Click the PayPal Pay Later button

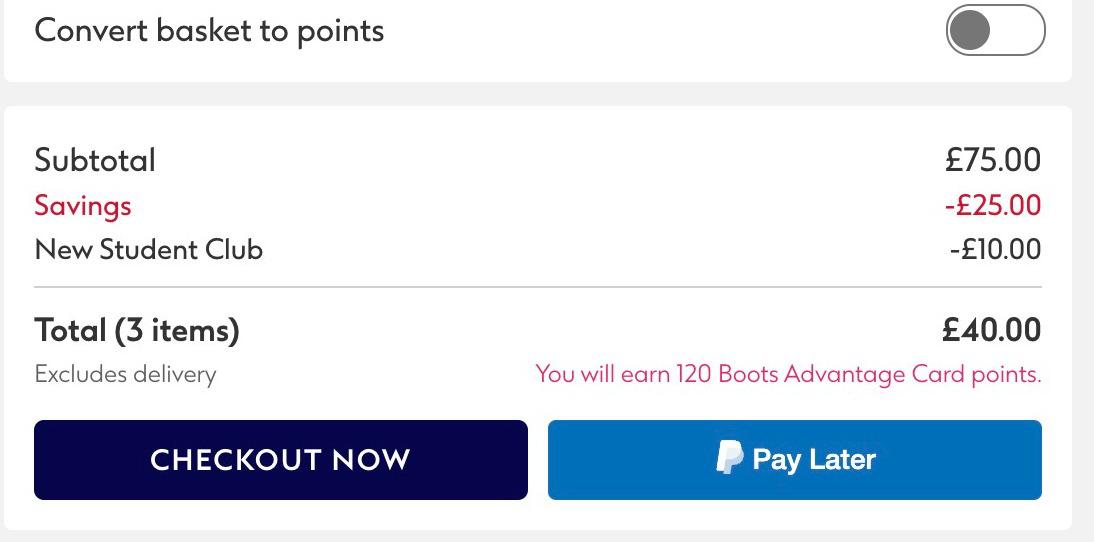tap(795, 460)
